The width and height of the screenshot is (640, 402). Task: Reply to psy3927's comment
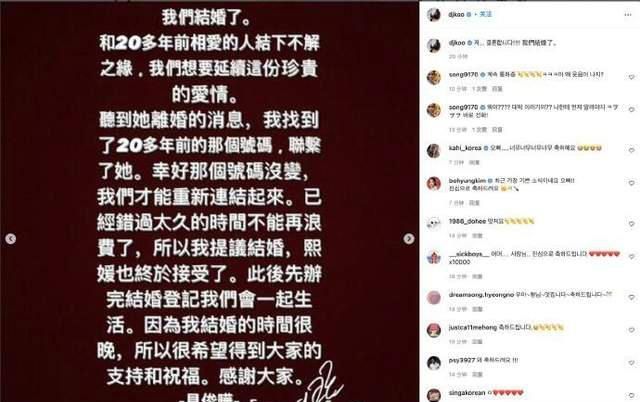tap(477, 374)
